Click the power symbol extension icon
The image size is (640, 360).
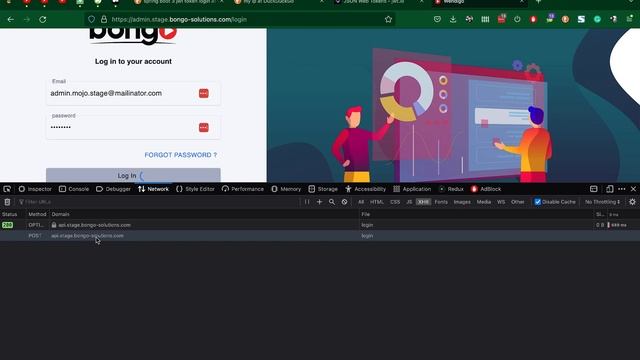pyautogui.click(x=517, y=19)
